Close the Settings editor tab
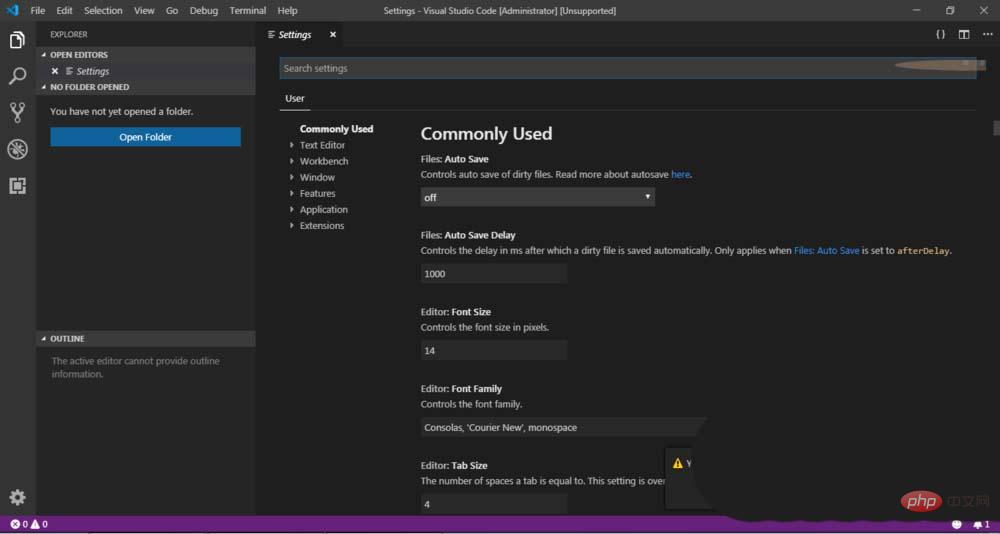This screenshot has width=1000, height=534. pos(333,35)
